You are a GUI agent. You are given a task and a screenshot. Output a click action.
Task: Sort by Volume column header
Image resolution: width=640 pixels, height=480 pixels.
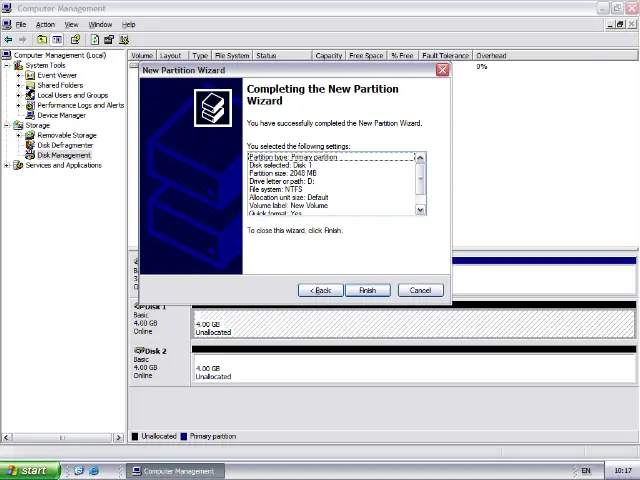[142, 56]
